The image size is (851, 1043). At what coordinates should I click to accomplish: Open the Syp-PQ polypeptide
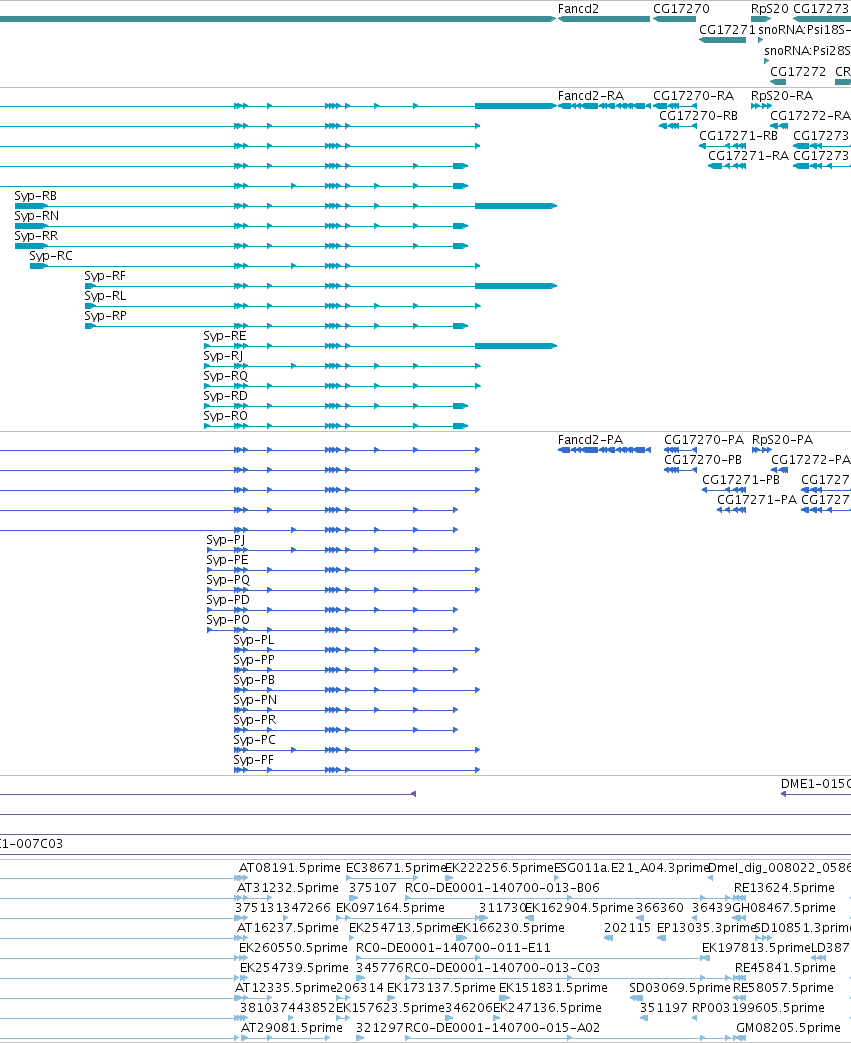(x=343, y=590)
